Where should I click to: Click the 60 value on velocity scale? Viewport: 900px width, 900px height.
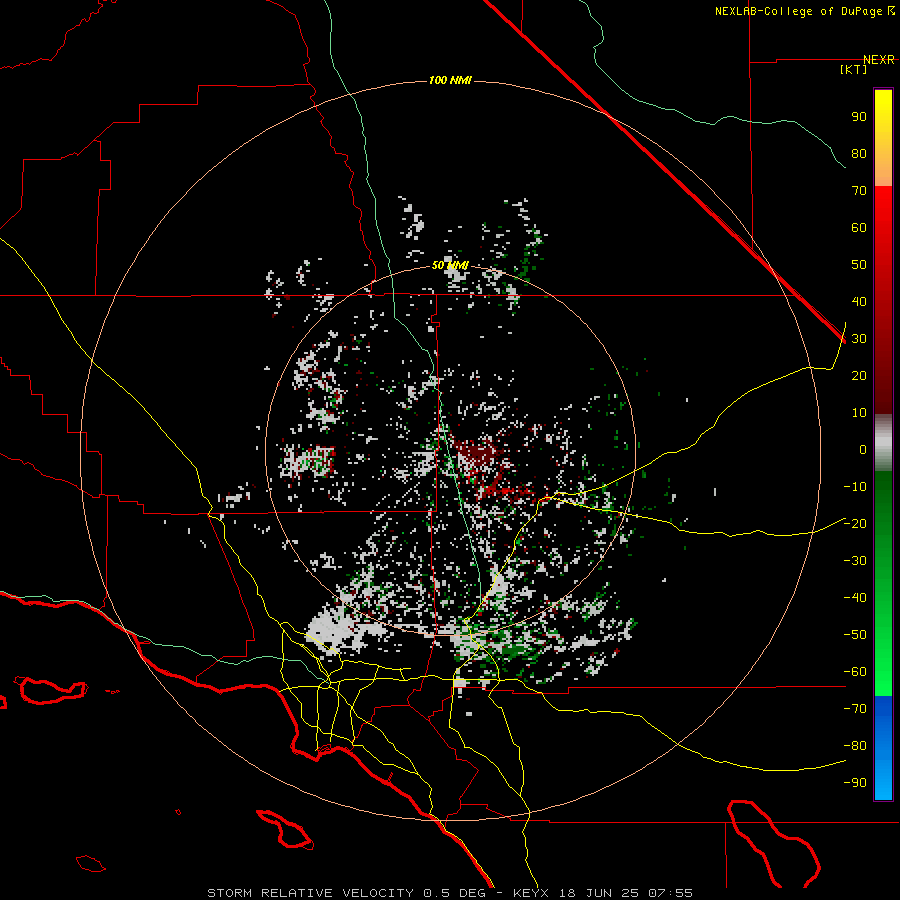pos(859,228)
